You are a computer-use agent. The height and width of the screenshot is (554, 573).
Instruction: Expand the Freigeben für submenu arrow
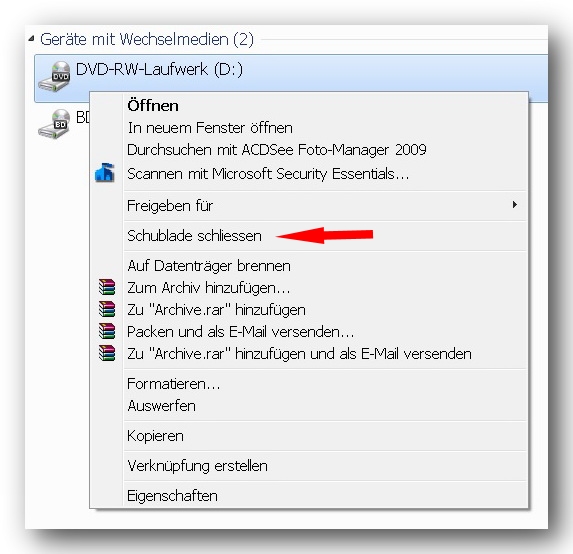tap(515, 205)
